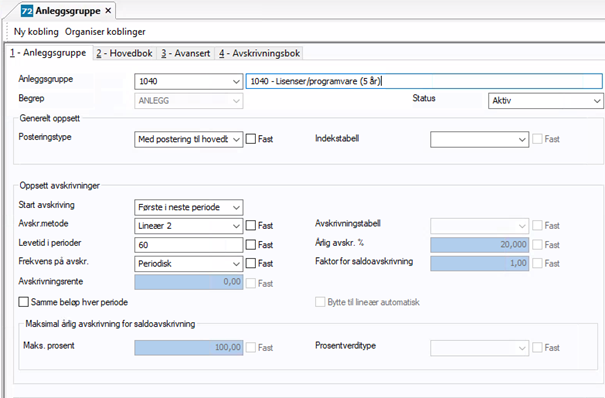Screen dimensions: 605x398
Task: Switch to the 2 - Hovedbok tab
Action: pyautogui.click(x=125, y=53)
